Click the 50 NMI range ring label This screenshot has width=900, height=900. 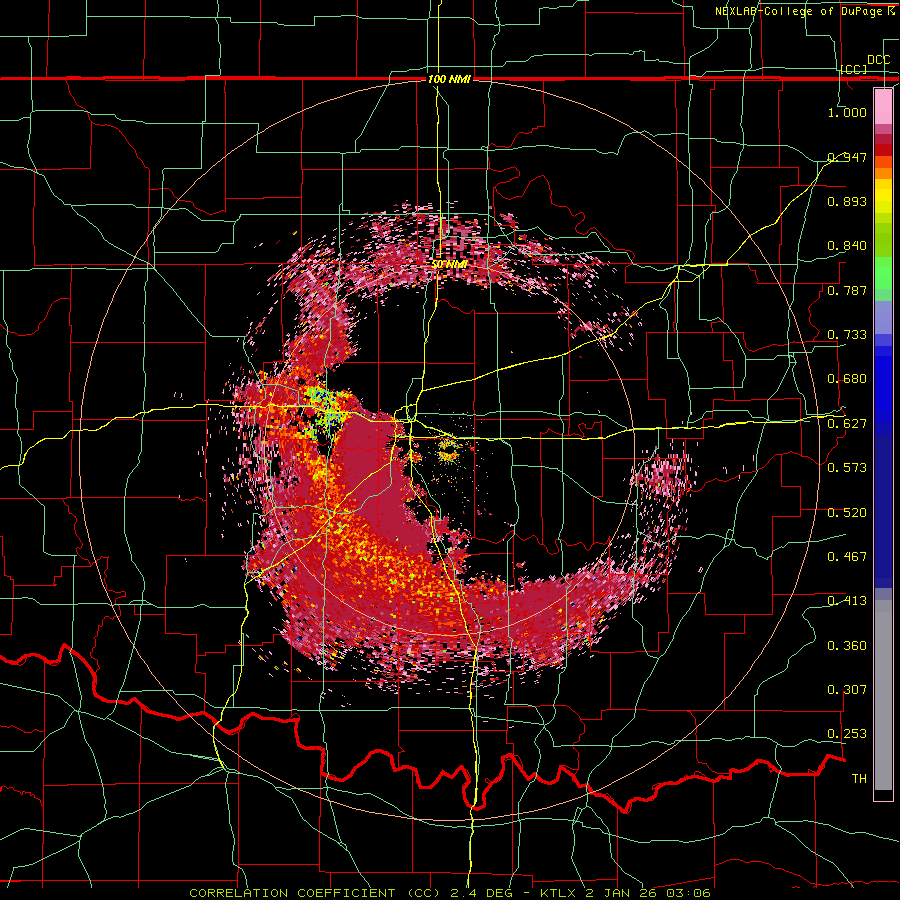(x=449, y=264)
